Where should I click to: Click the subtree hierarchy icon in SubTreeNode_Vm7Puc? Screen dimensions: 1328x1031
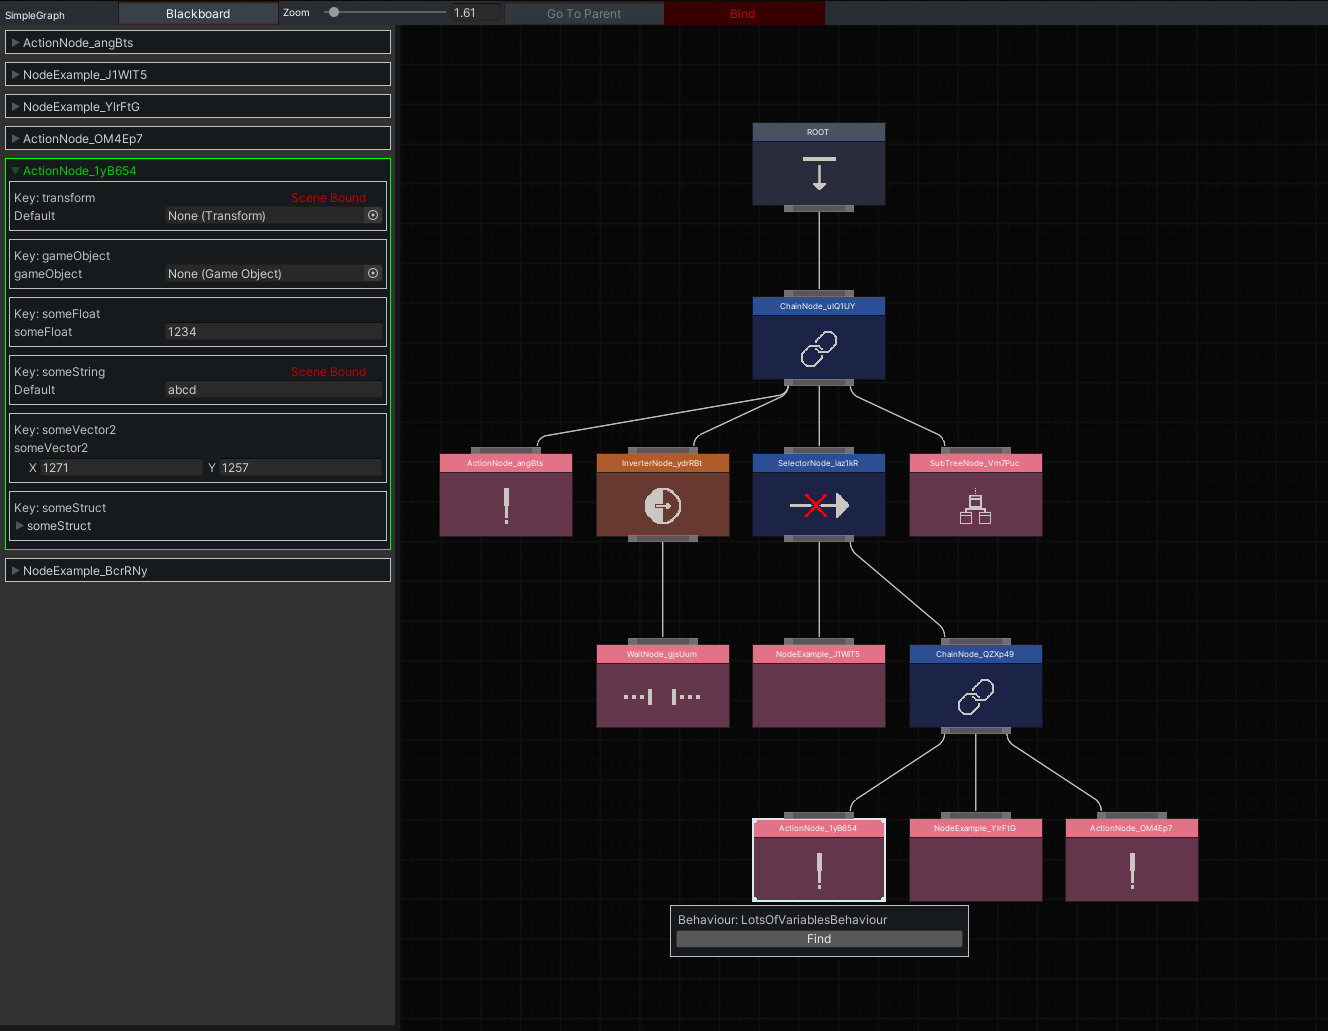pos(975,506)
